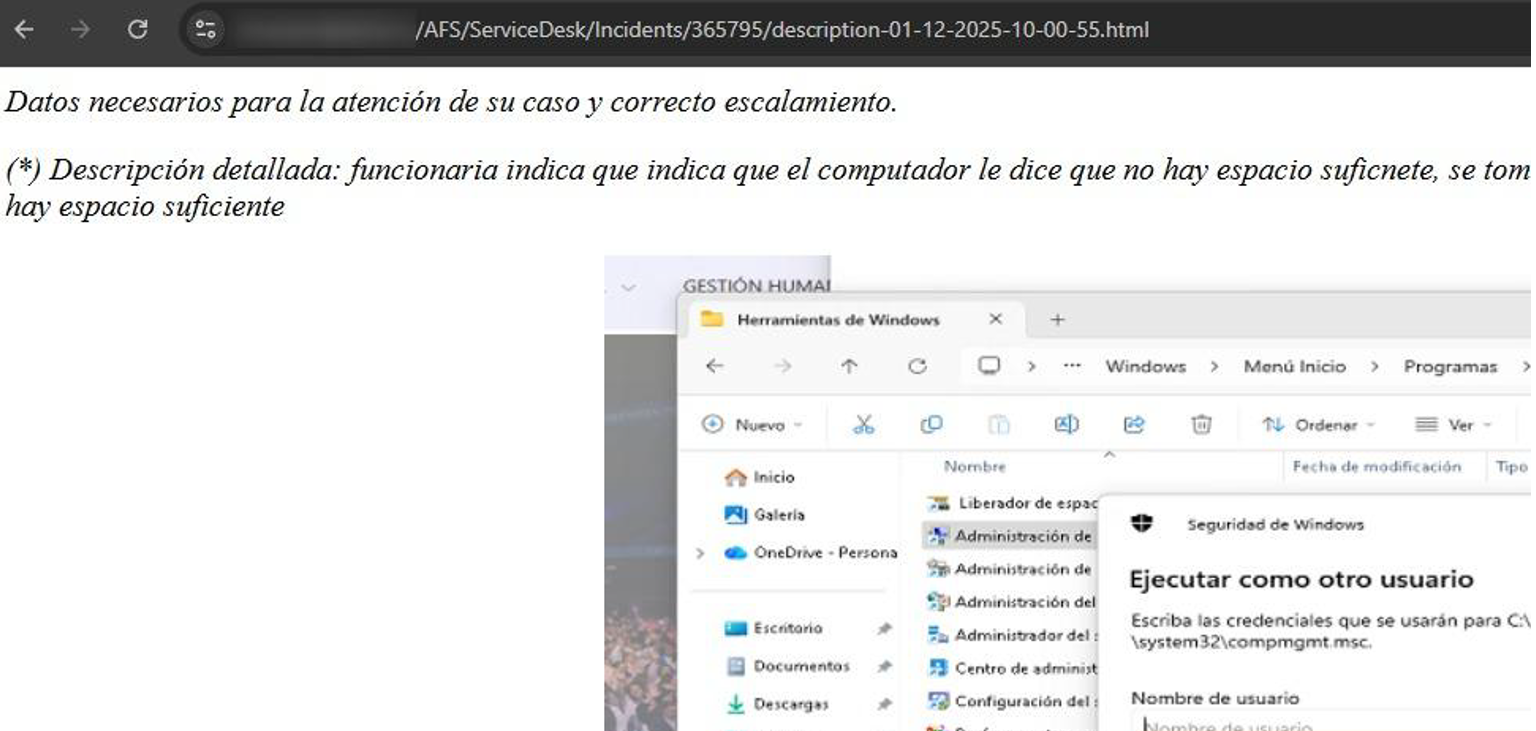Go forward in the Explorer window
Image resolution: width=1536 pixels, height=731 pixels.
(x=782, y=366)
